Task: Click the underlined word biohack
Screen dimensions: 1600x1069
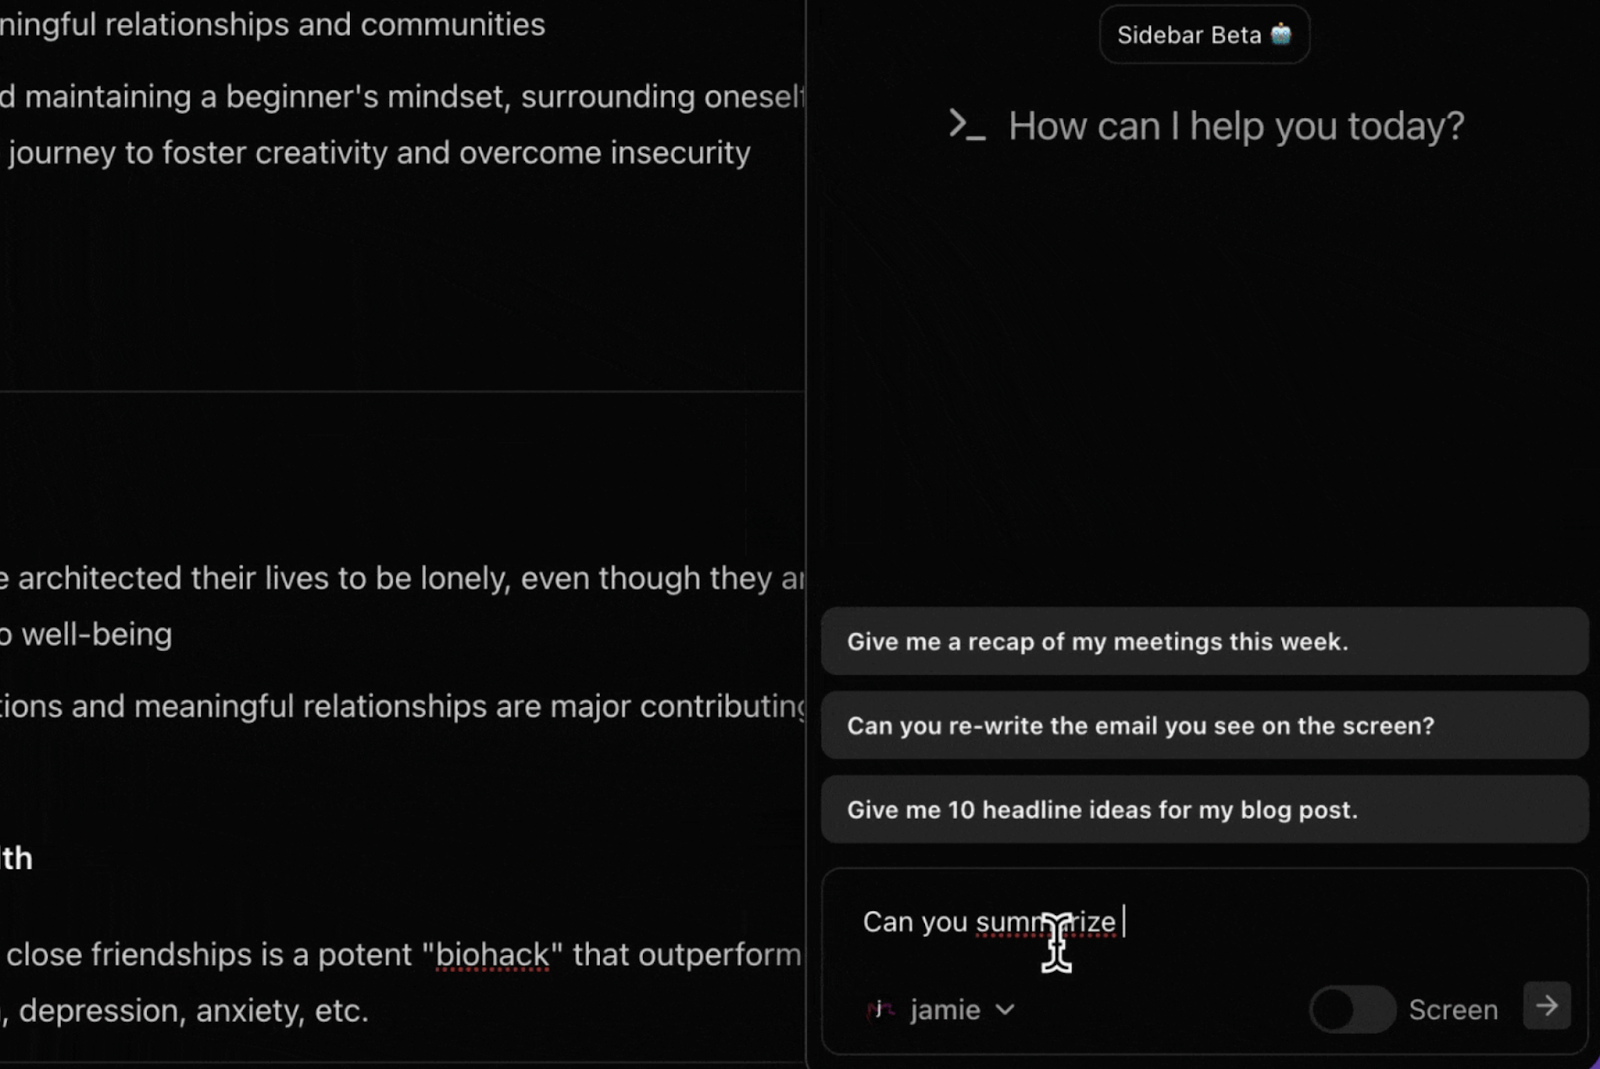Action: pos(492,955)
